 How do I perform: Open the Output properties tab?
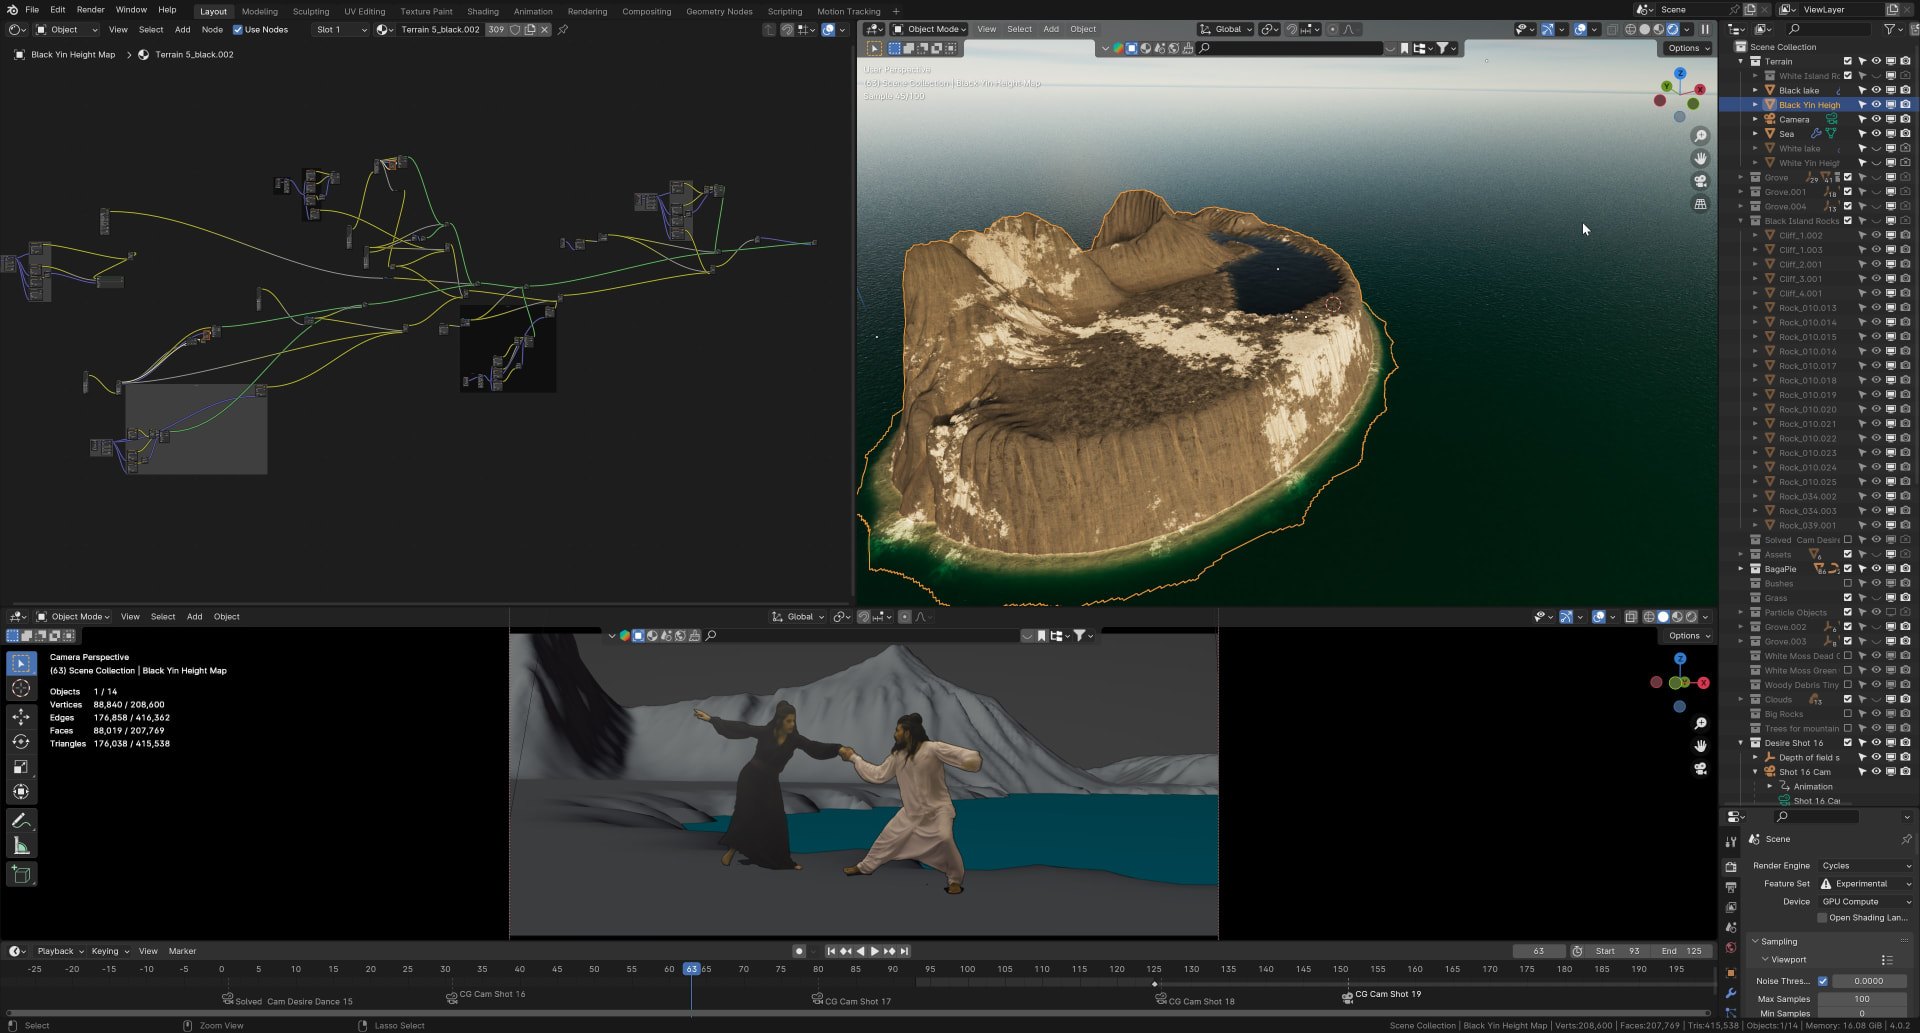[1731, 887]
